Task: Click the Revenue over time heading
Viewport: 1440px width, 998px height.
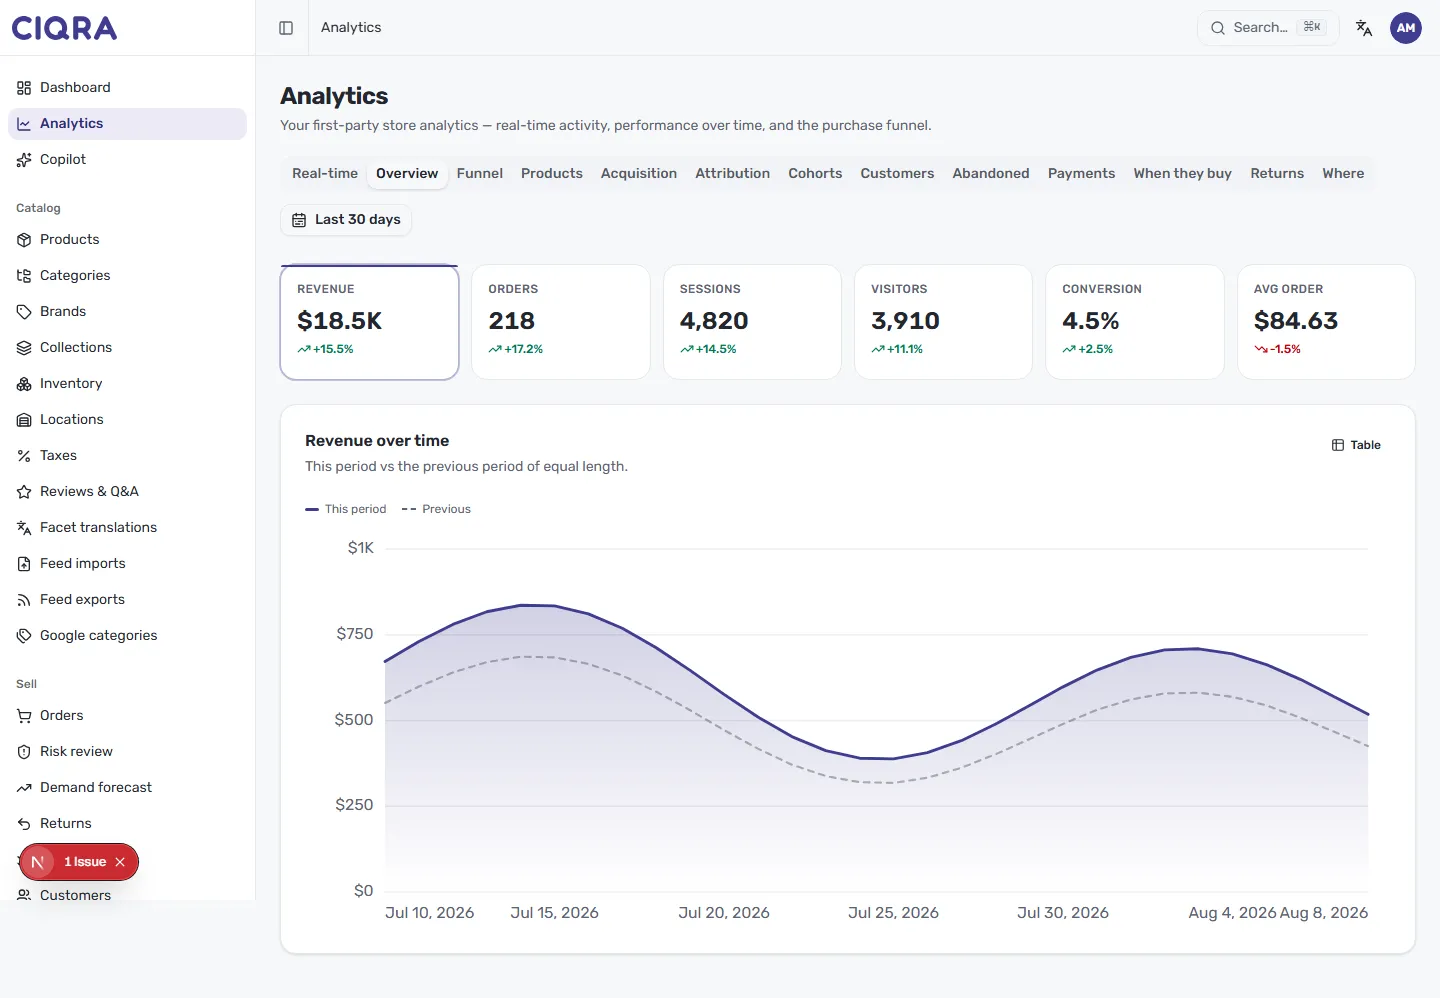Action: pos(377,441)
